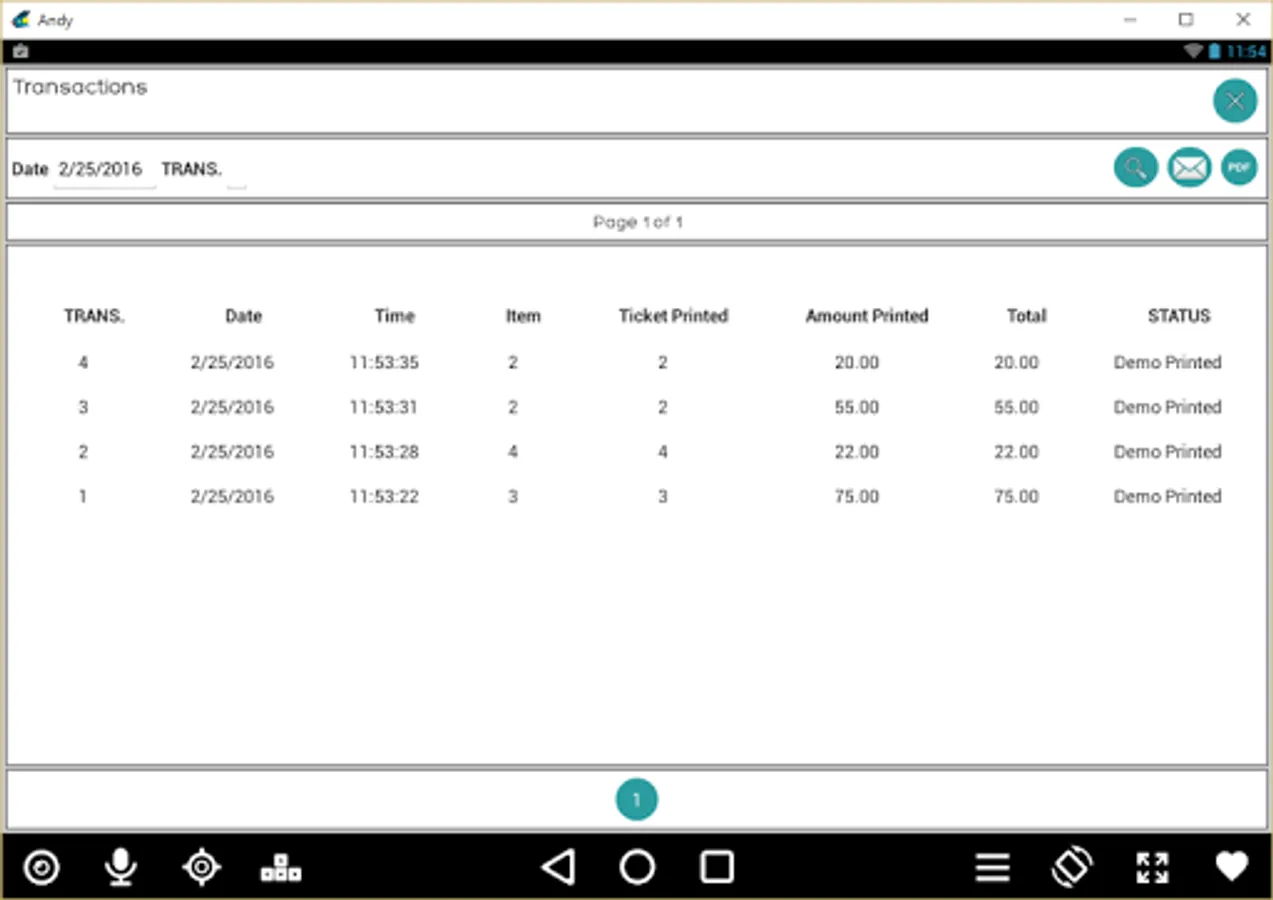Toggle the microphone icon

(x=121, y=867)
